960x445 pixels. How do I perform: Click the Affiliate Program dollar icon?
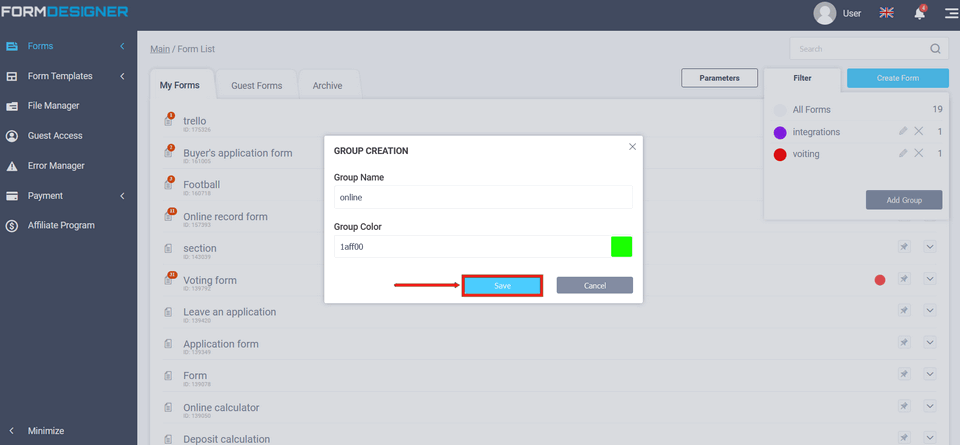coord(12,226)
